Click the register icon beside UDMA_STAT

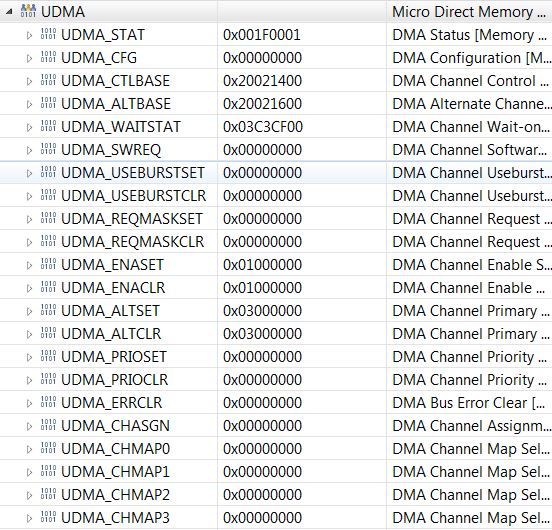click(48, 34)
